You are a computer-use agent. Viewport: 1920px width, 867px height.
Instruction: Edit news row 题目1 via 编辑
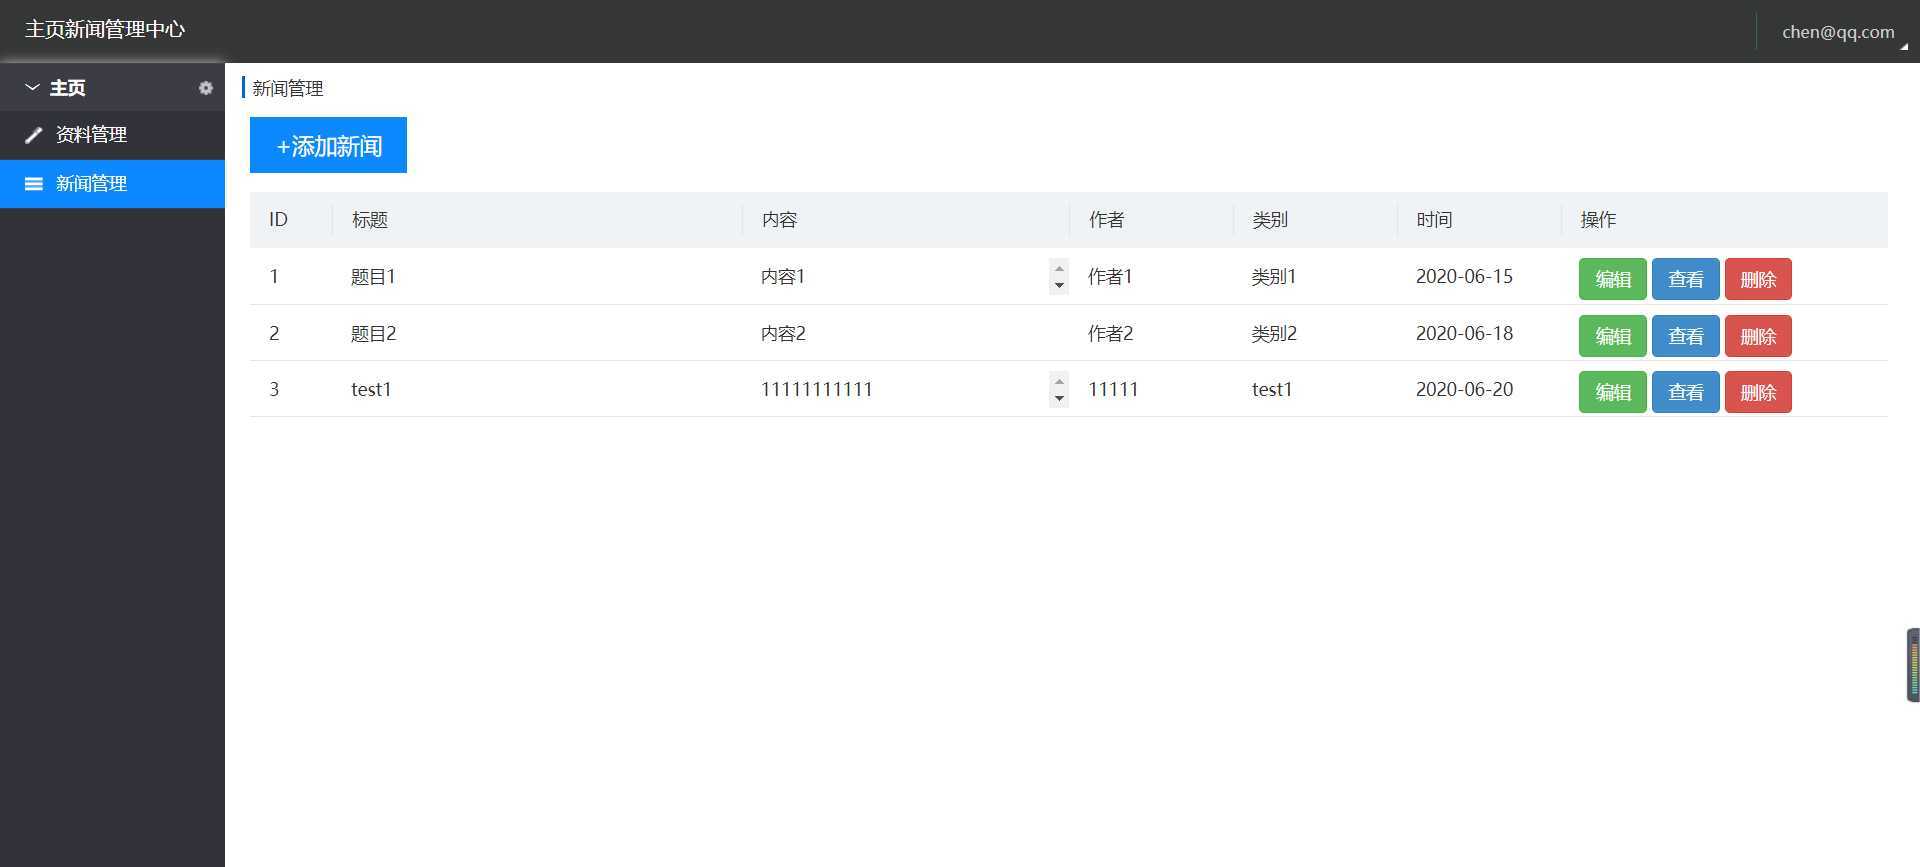[1612, 279]
